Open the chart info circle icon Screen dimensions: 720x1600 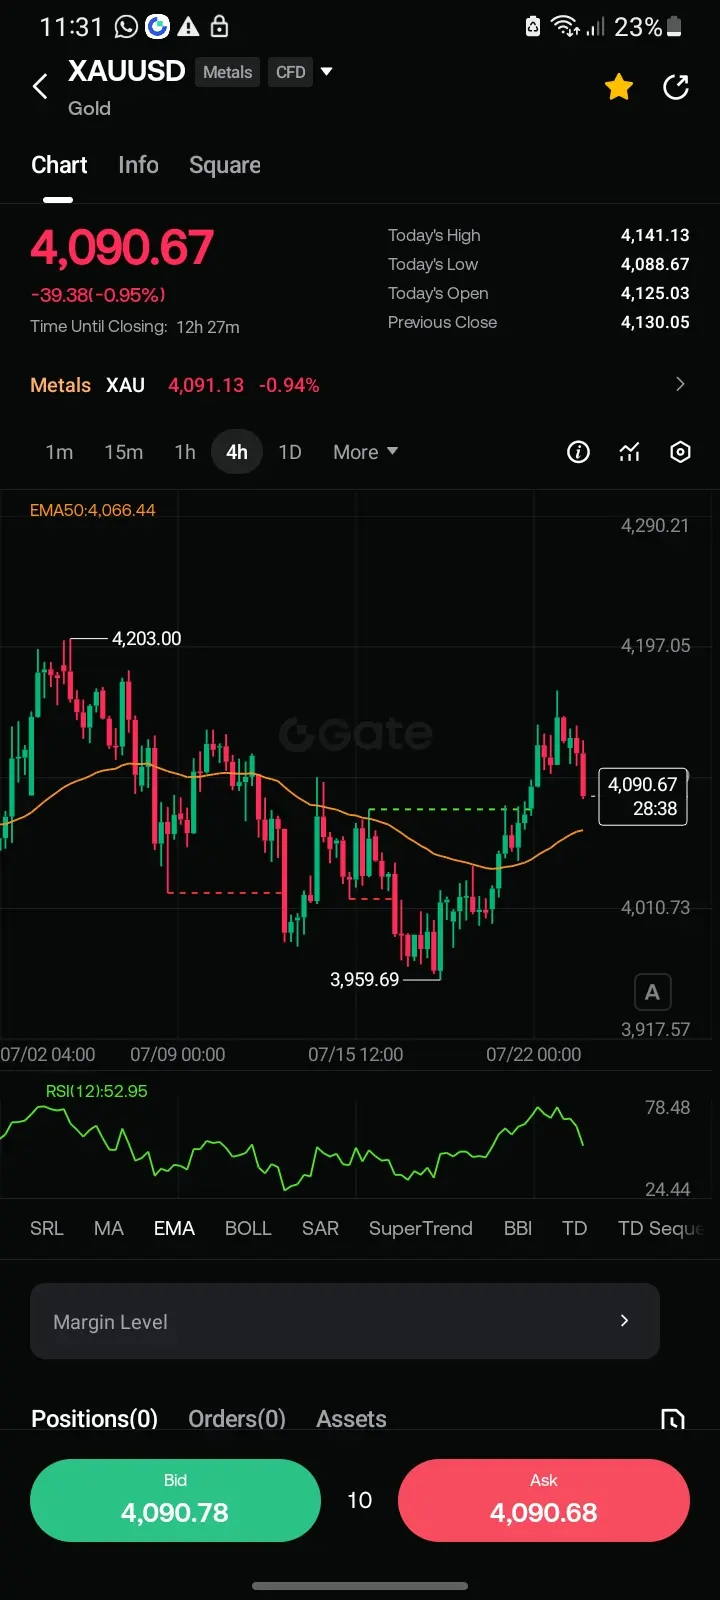coord(578,452)
